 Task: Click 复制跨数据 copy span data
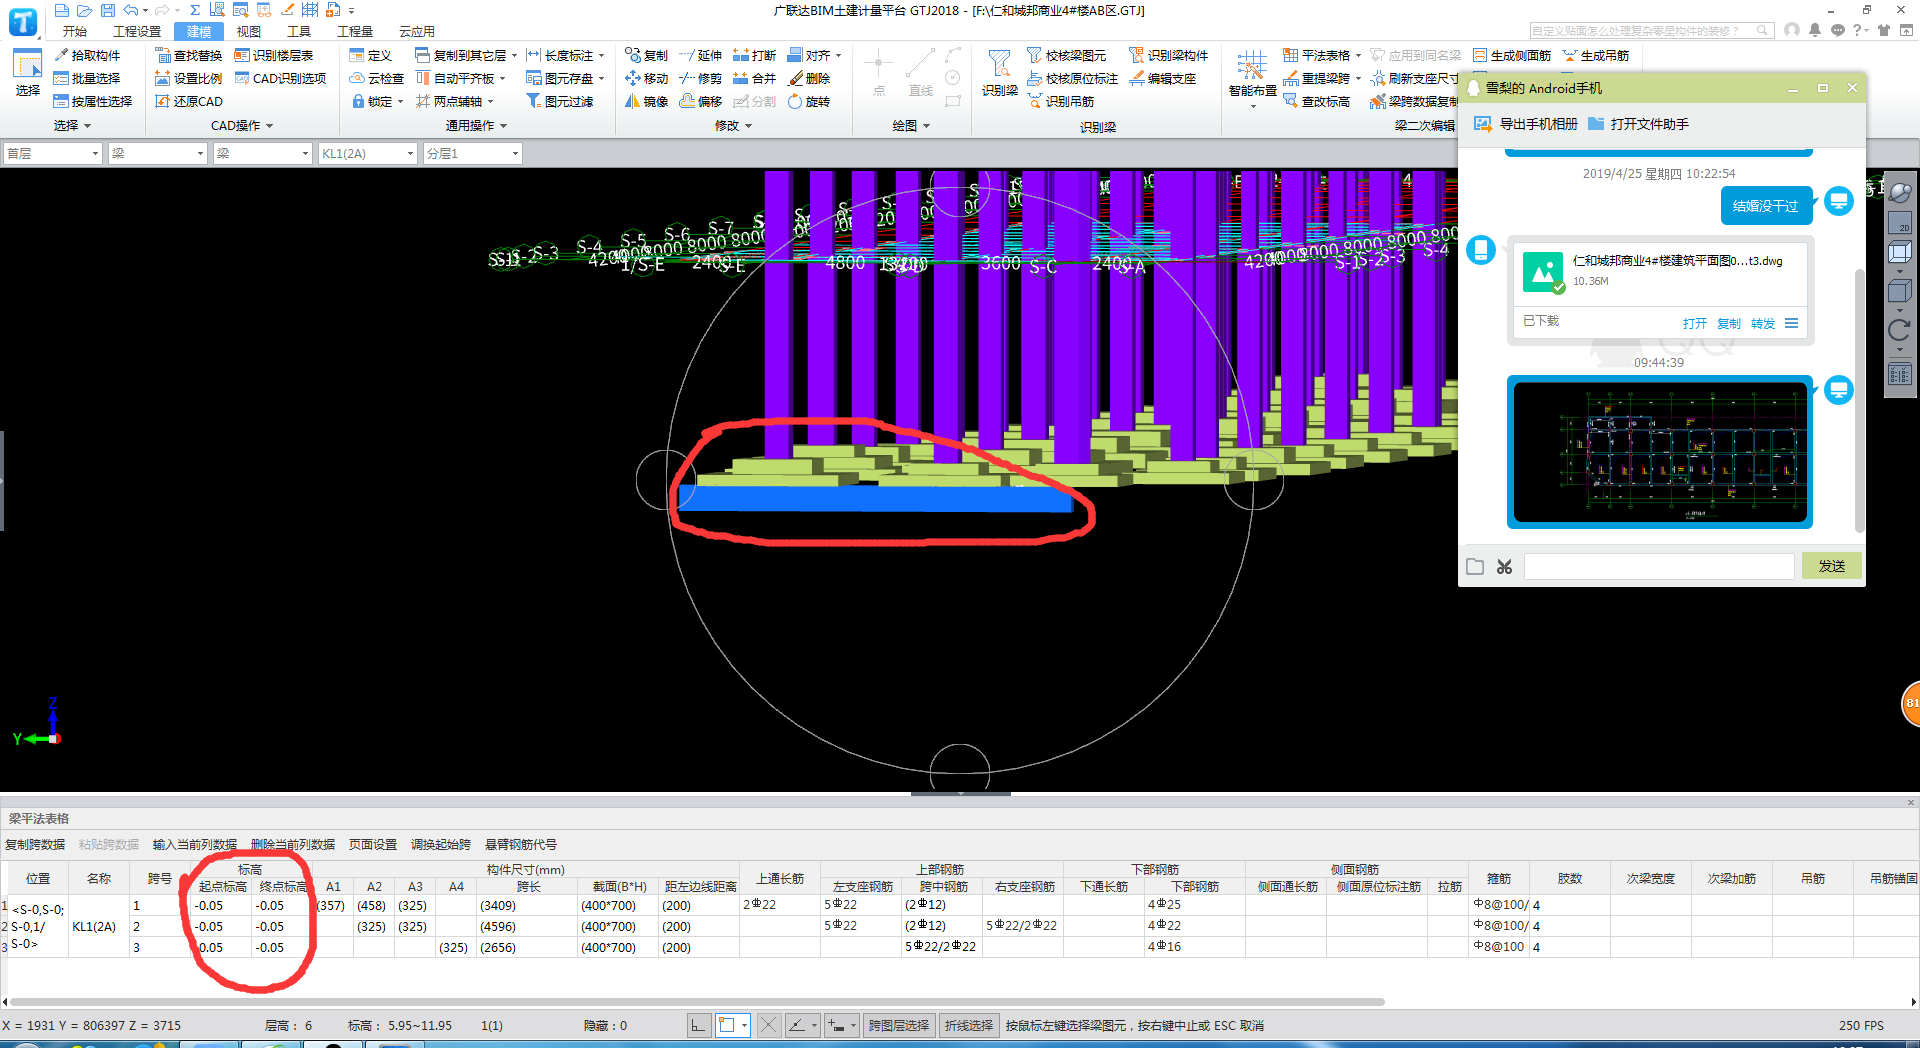click(x=35, y=845)
